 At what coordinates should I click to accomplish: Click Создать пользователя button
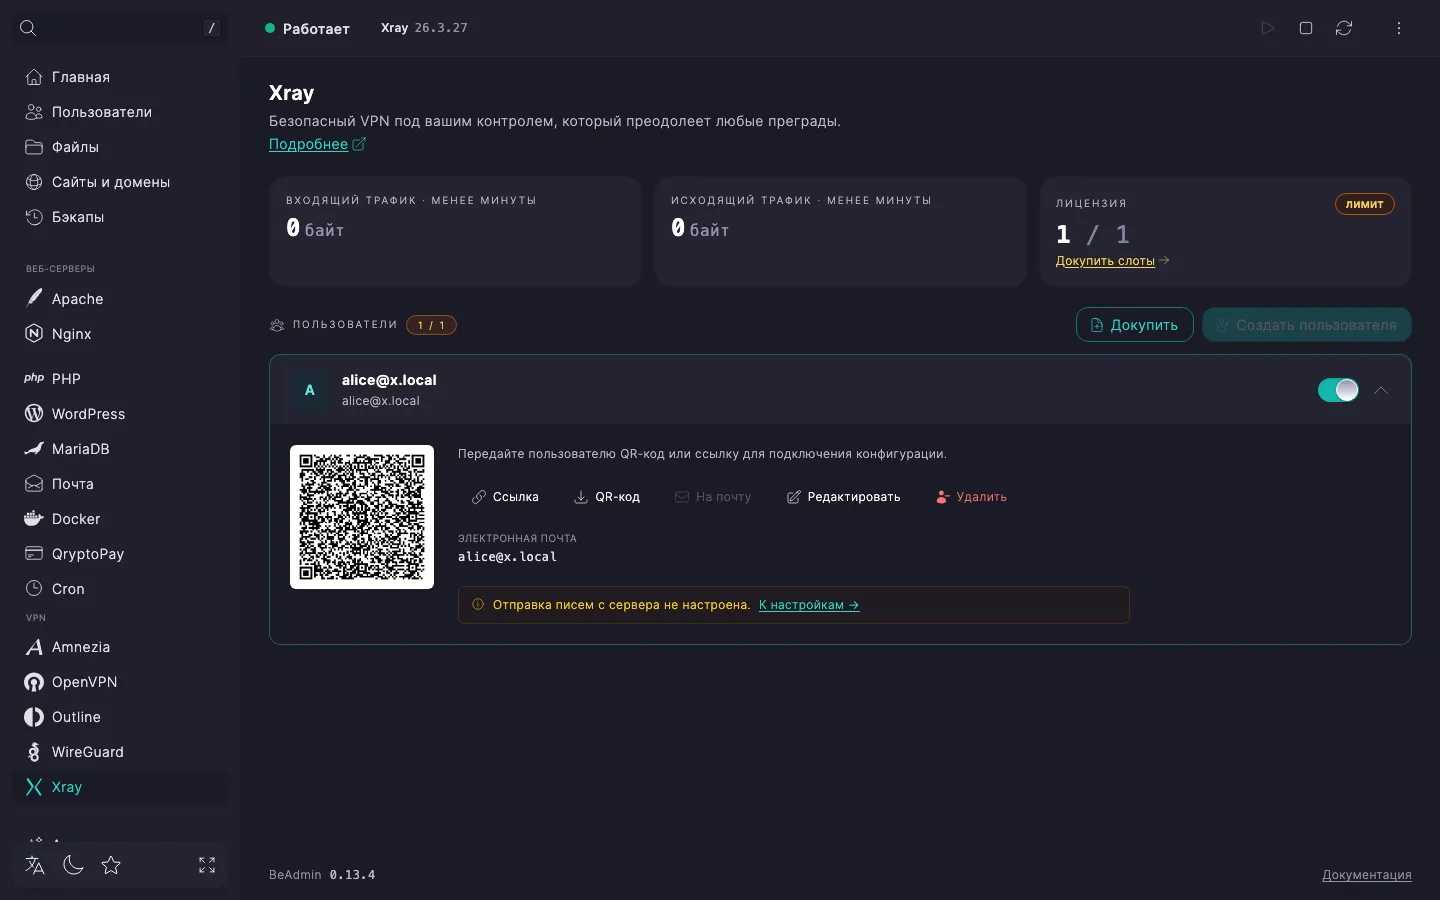tap(1306, 325)
